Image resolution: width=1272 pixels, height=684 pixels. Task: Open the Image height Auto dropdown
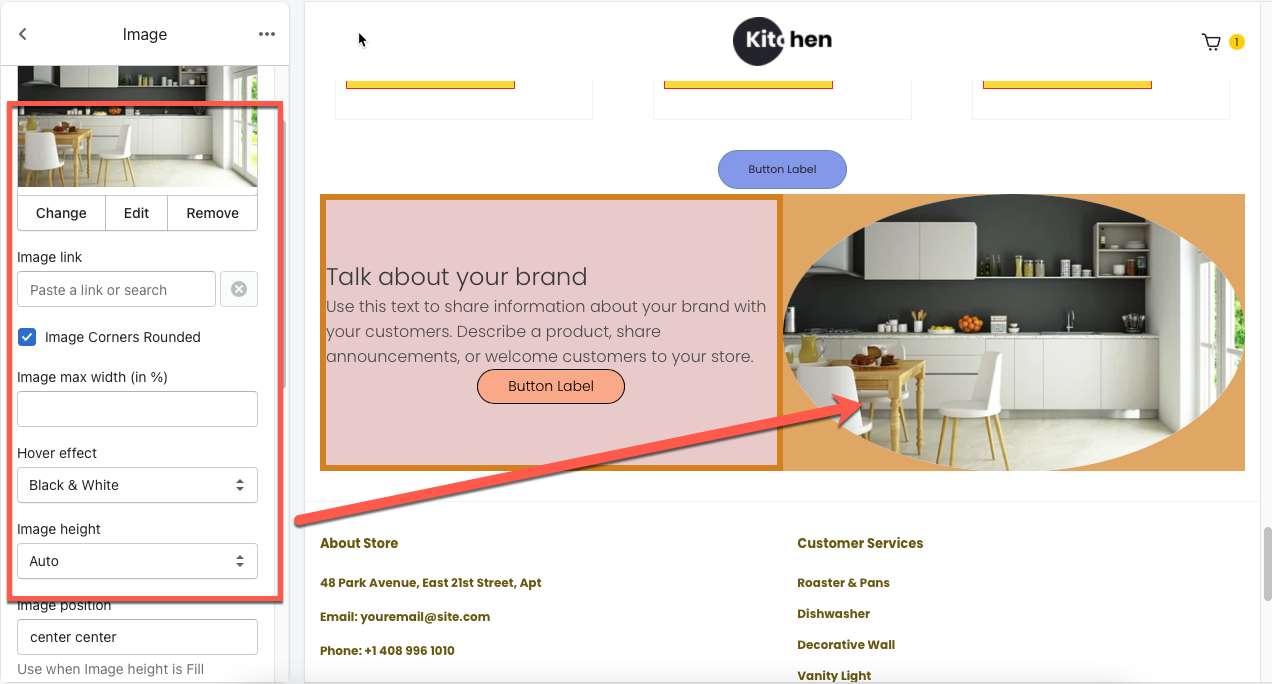[x=137, y=561]
